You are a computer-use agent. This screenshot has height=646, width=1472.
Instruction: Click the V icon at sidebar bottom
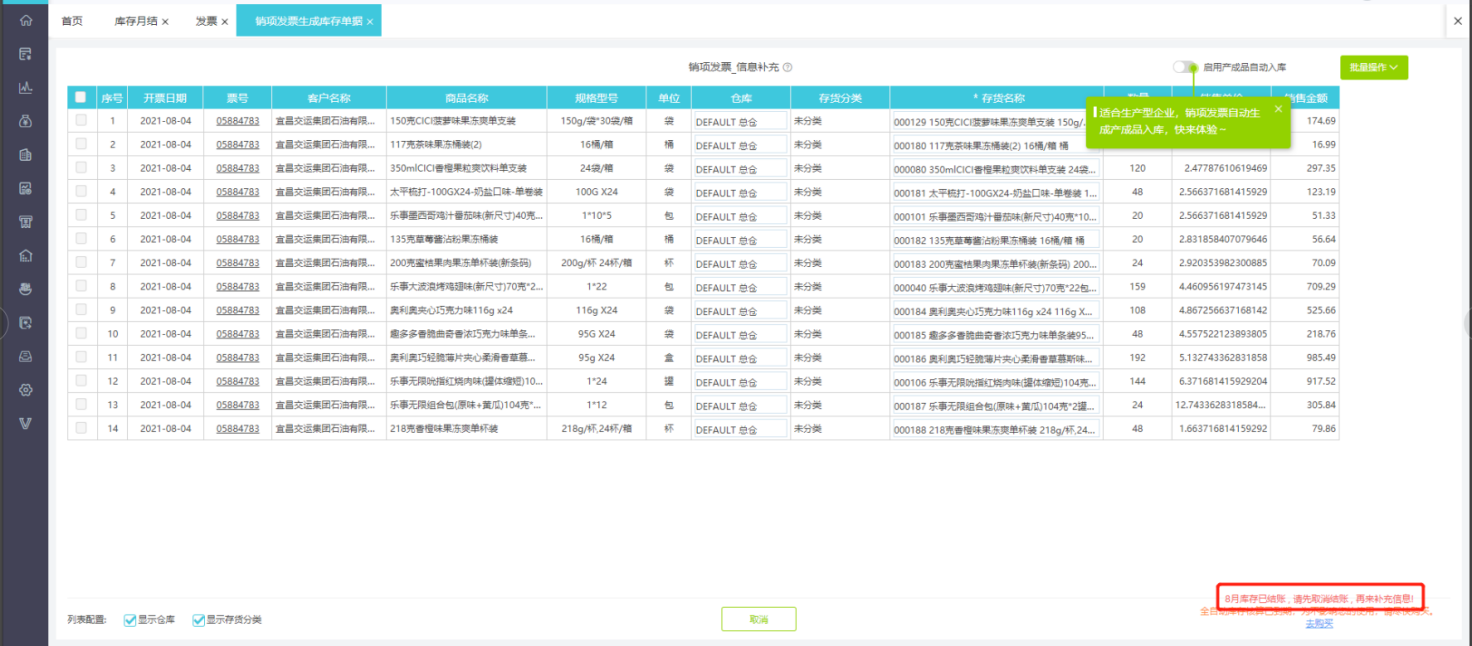(25, 422)
